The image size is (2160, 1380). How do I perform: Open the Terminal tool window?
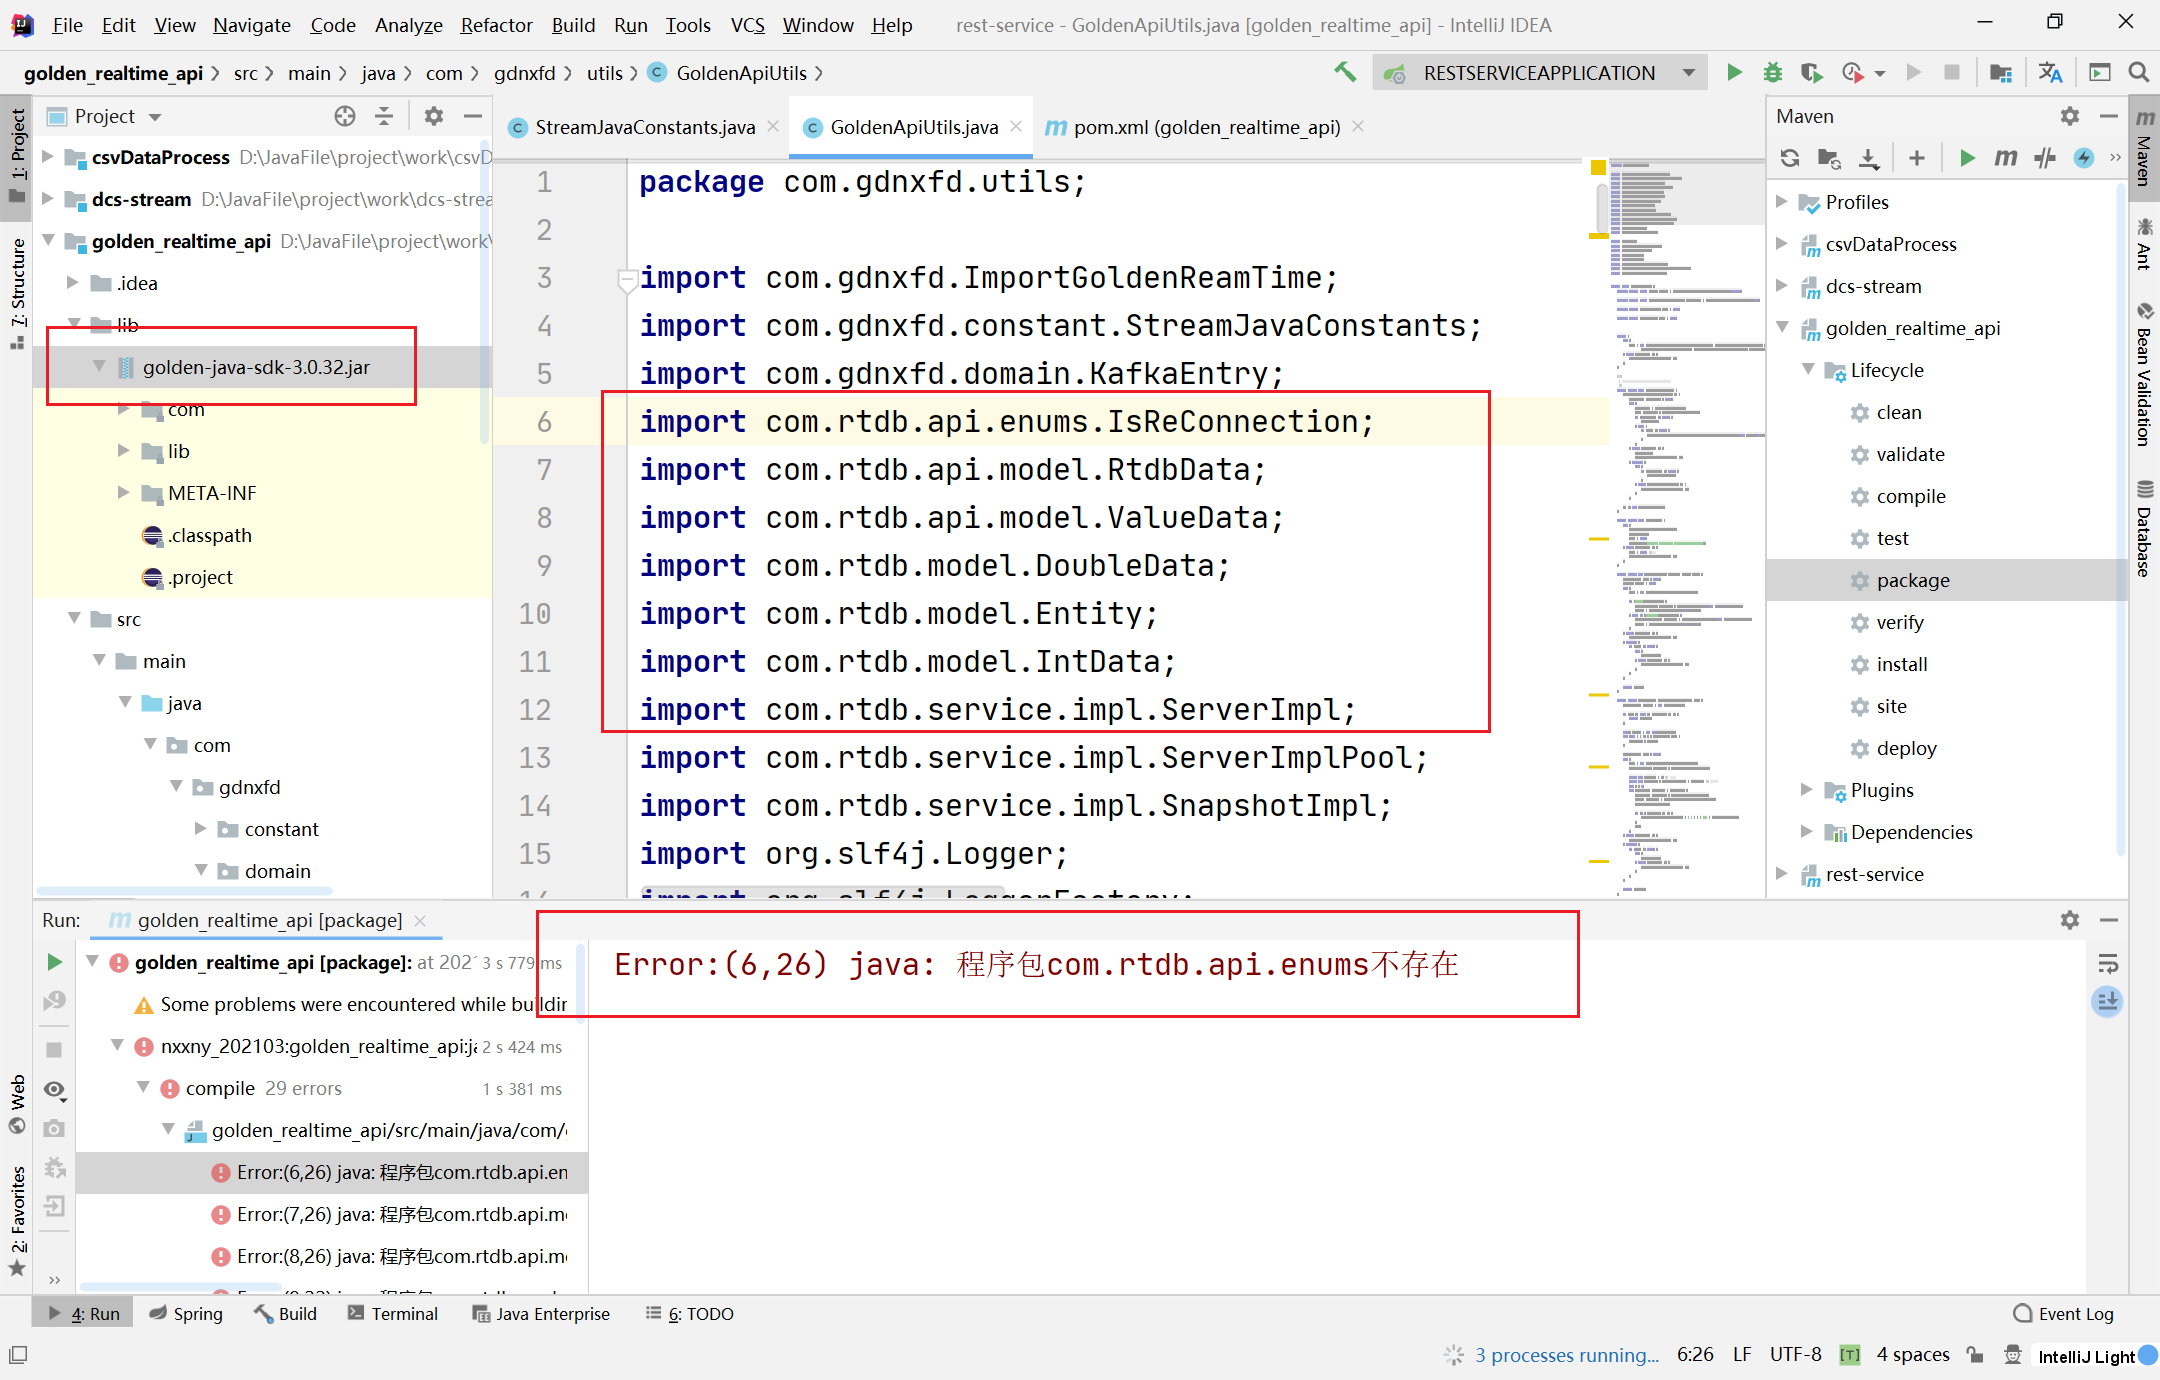click(393, 1313)
